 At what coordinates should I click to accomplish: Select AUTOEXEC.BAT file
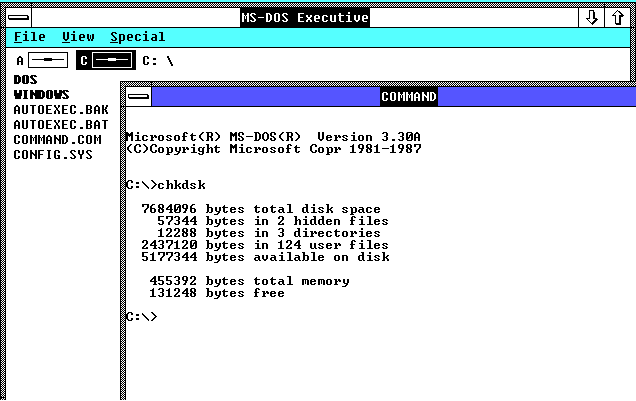61,124
